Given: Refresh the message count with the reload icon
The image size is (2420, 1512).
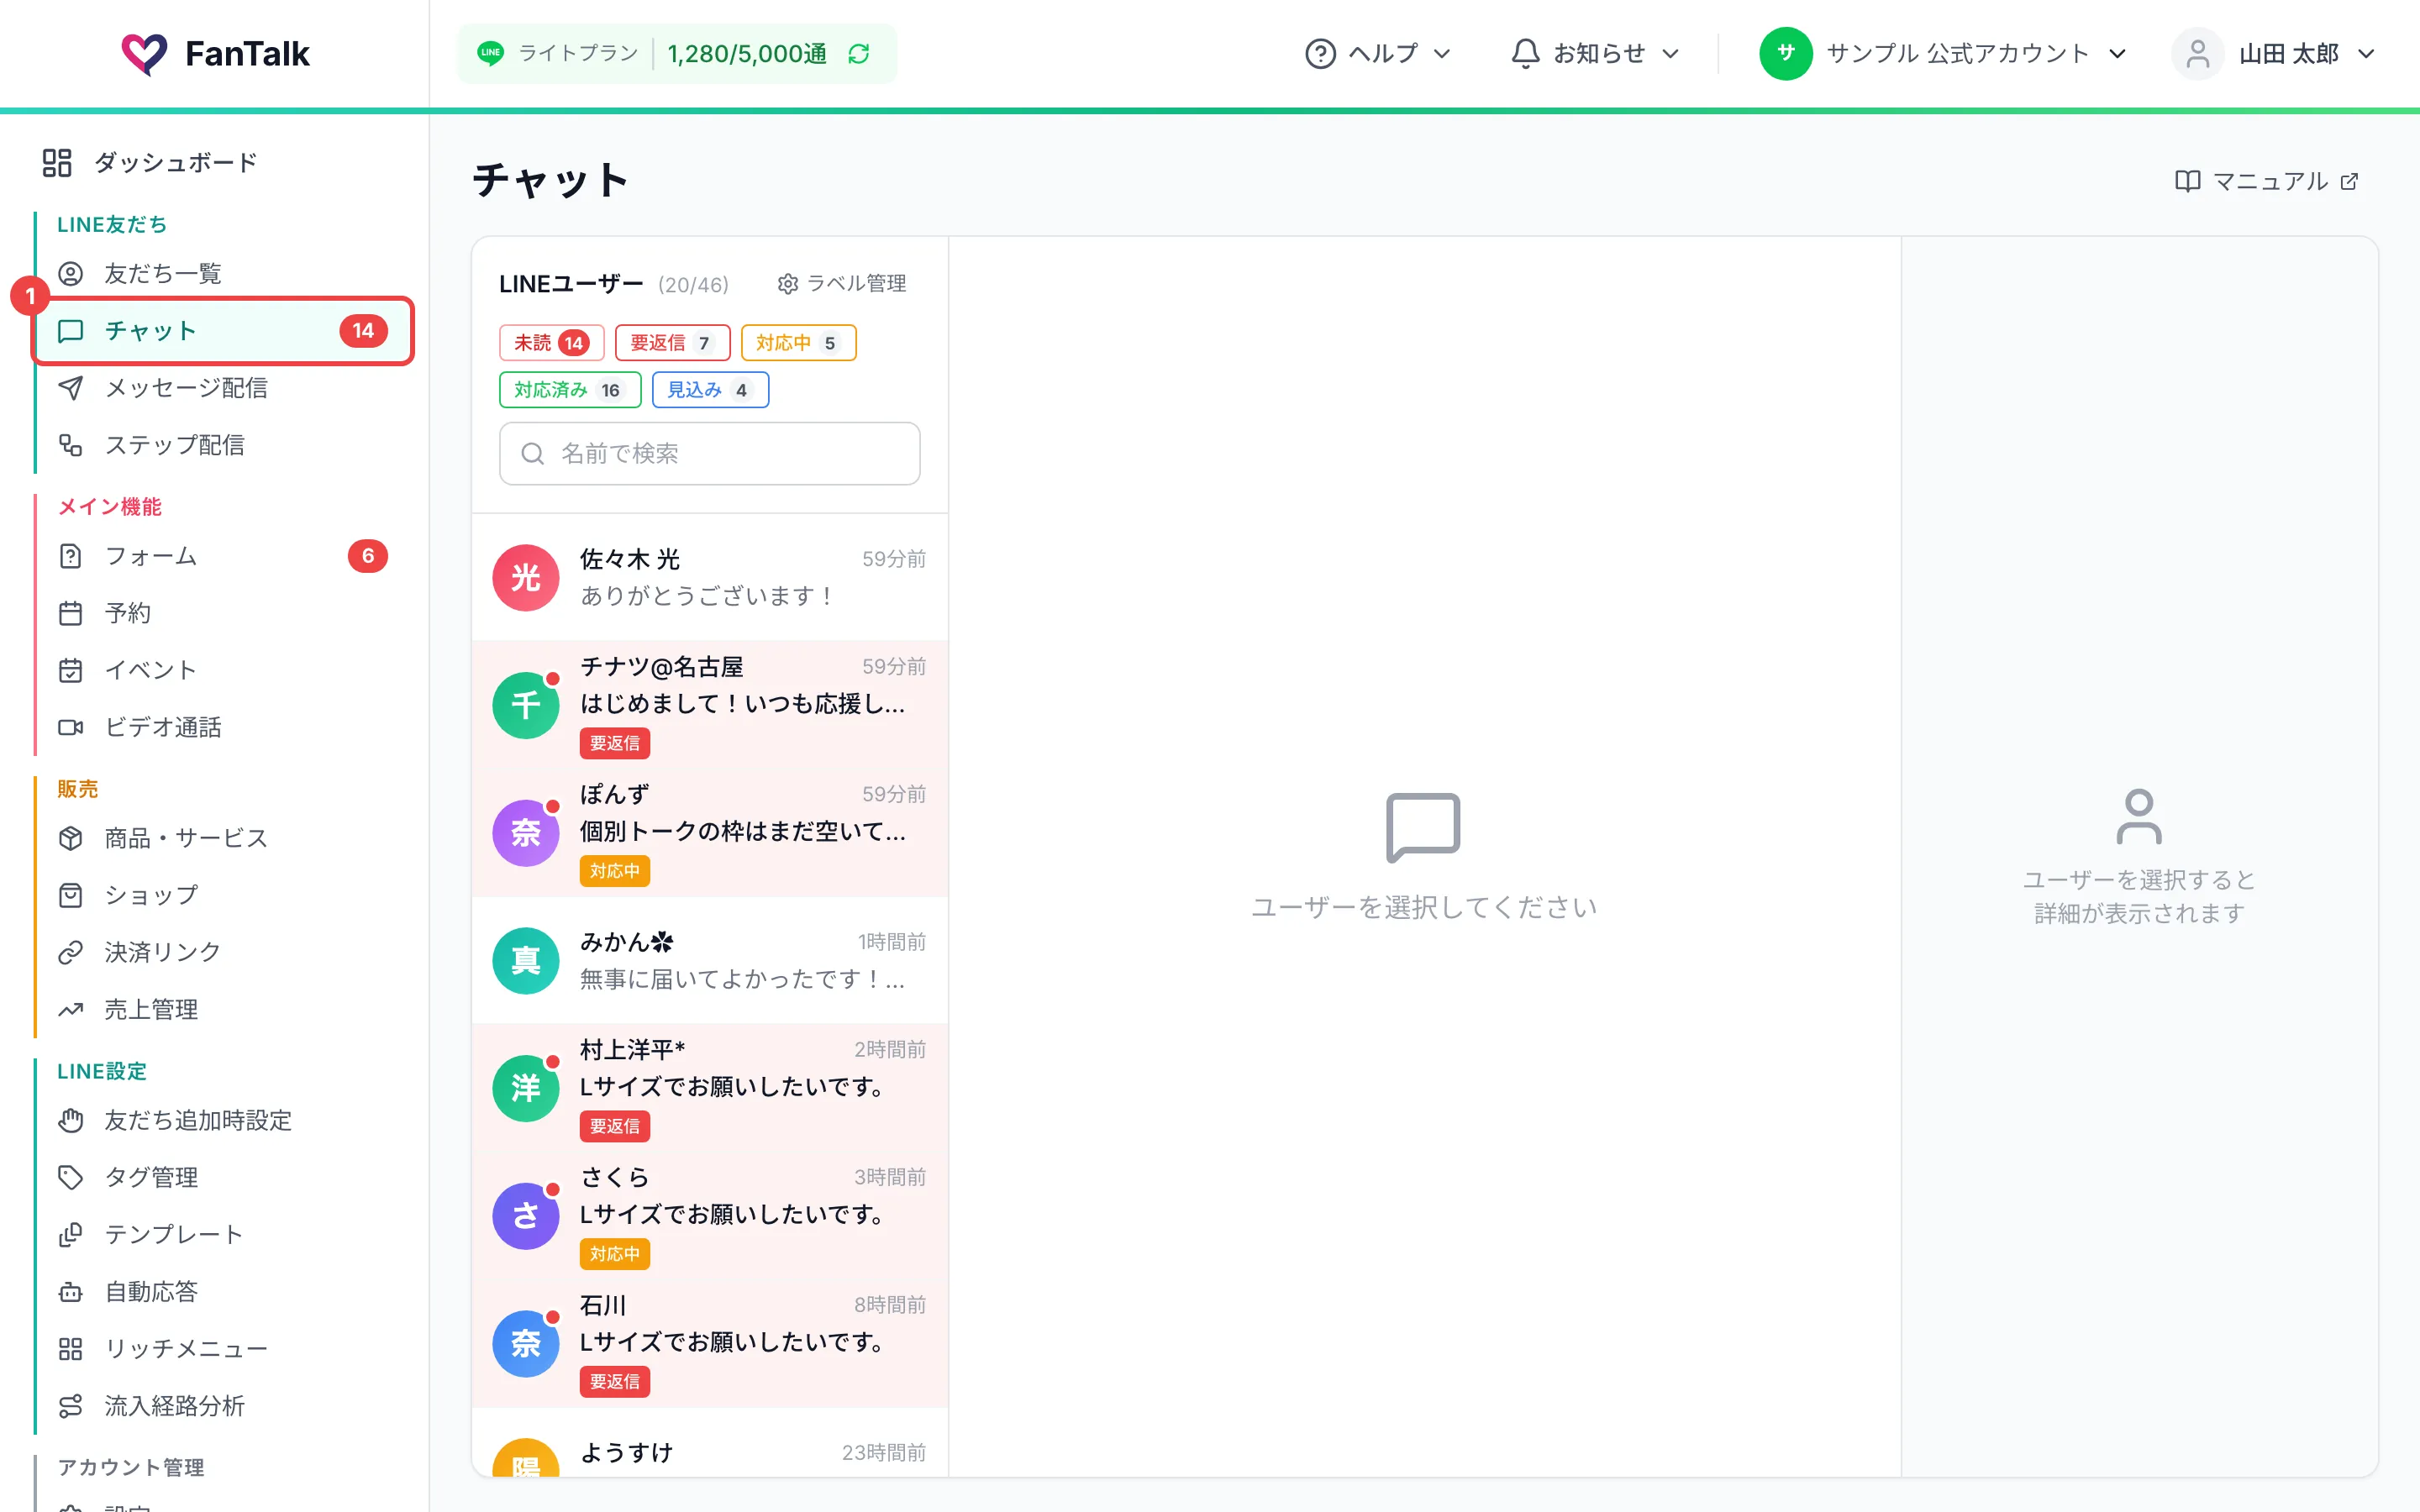Looking at the screenshot, I should click(859, 54).
